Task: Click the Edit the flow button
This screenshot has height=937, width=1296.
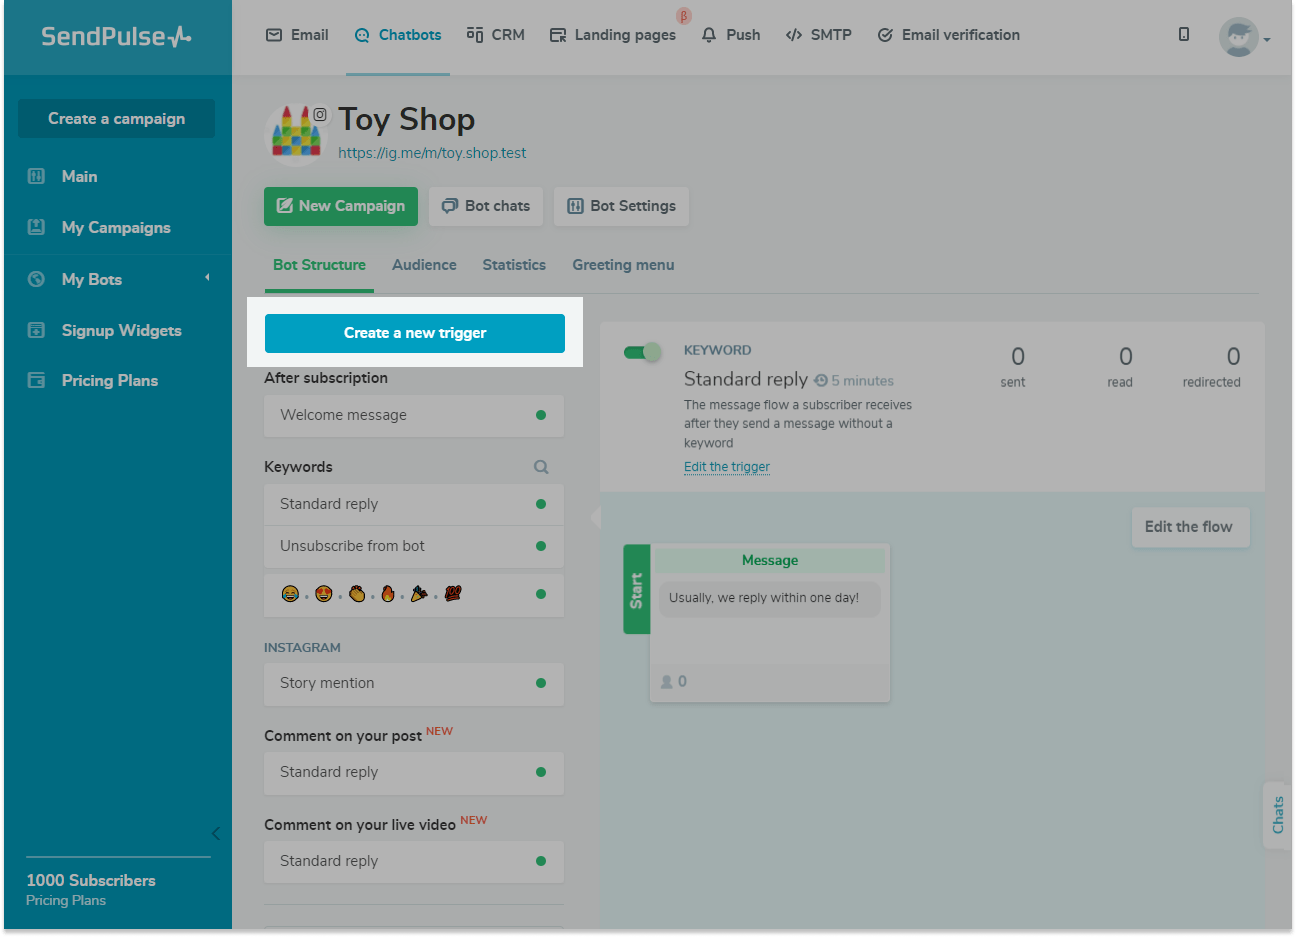Action: click(1190, 527)
